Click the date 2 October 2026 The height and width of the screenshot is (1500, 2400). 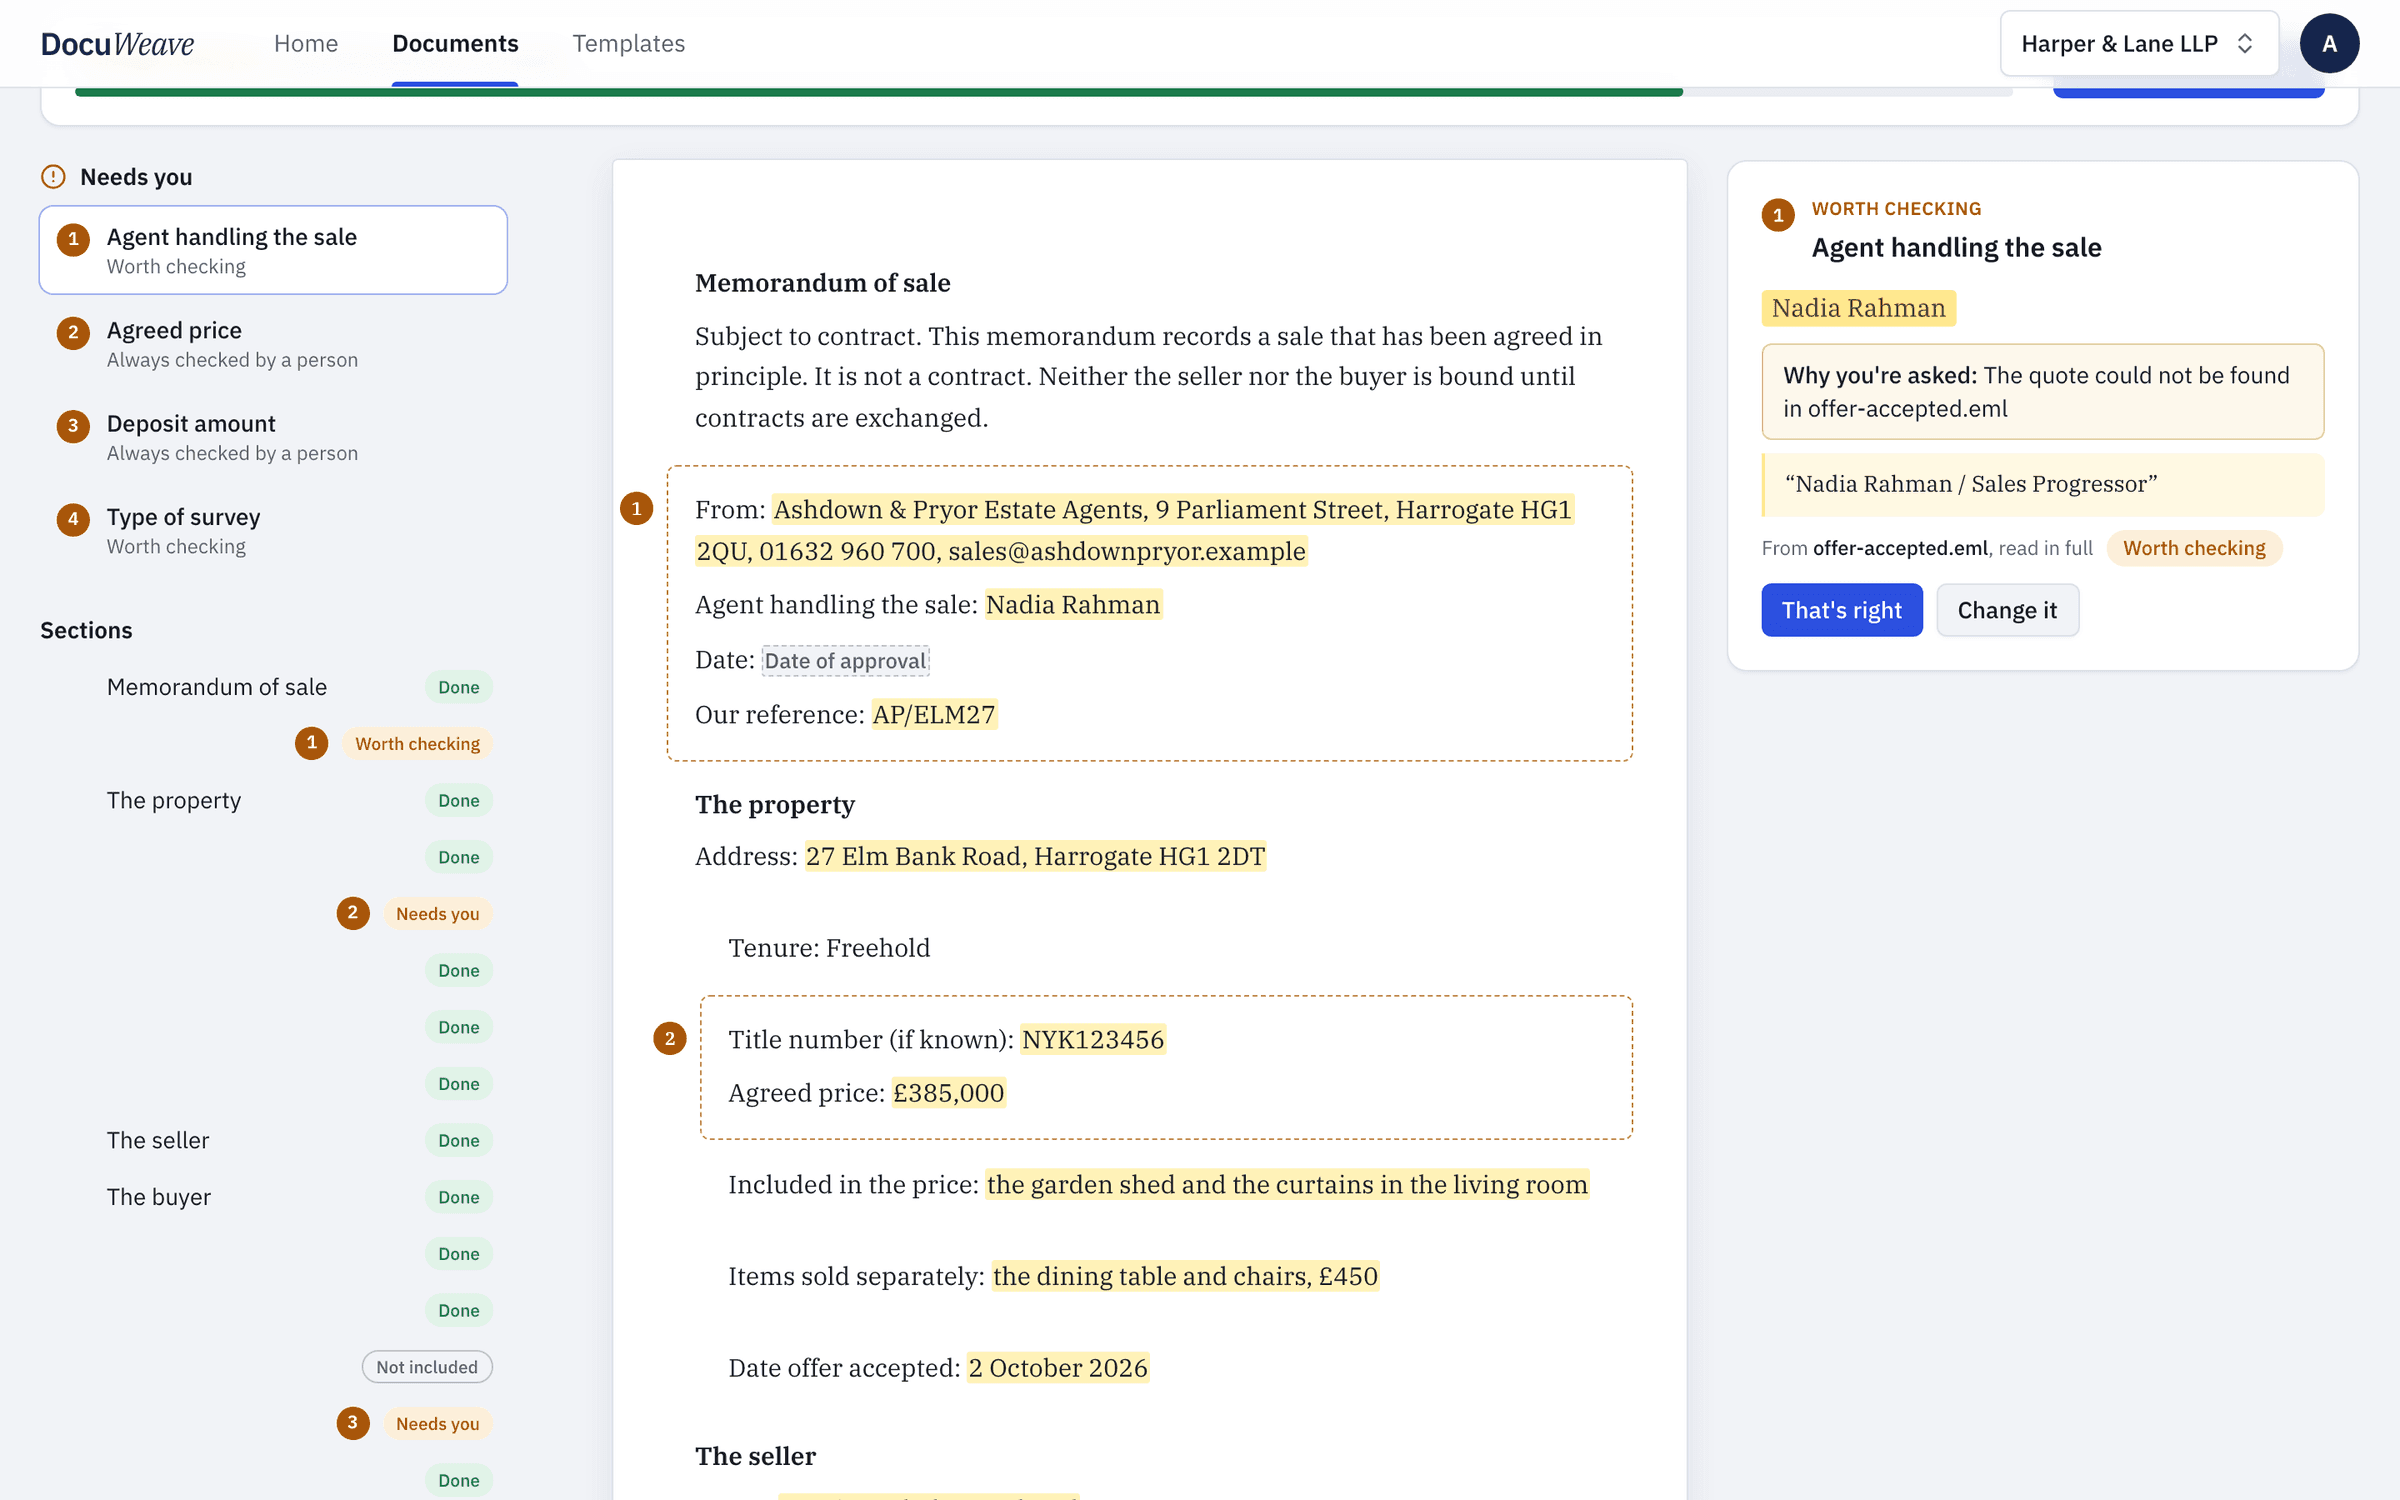pyautogui.click(x=1058, y=1367)
